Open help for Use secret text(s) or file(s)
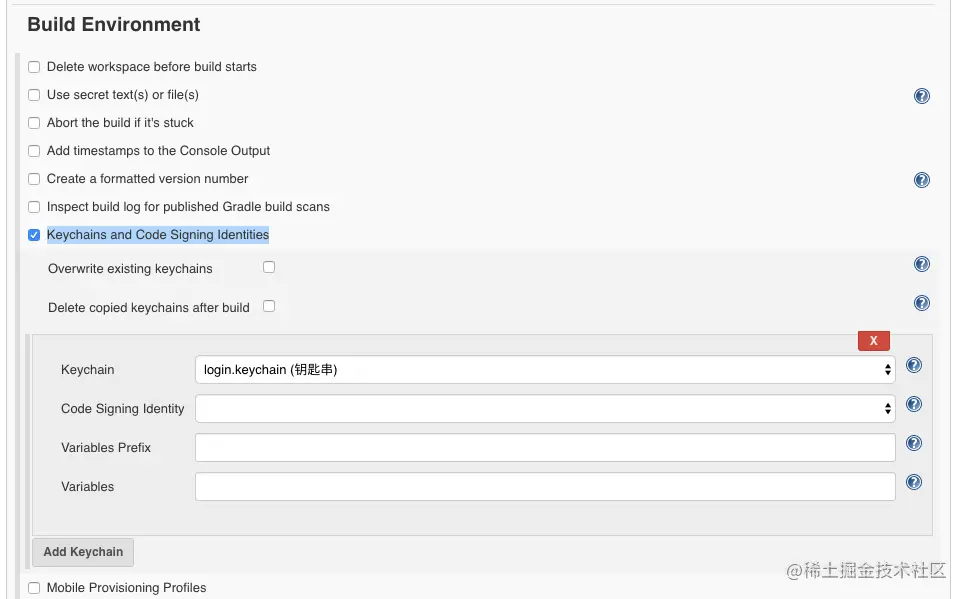Viewport: 965px width, 599px height. (922, 96)
